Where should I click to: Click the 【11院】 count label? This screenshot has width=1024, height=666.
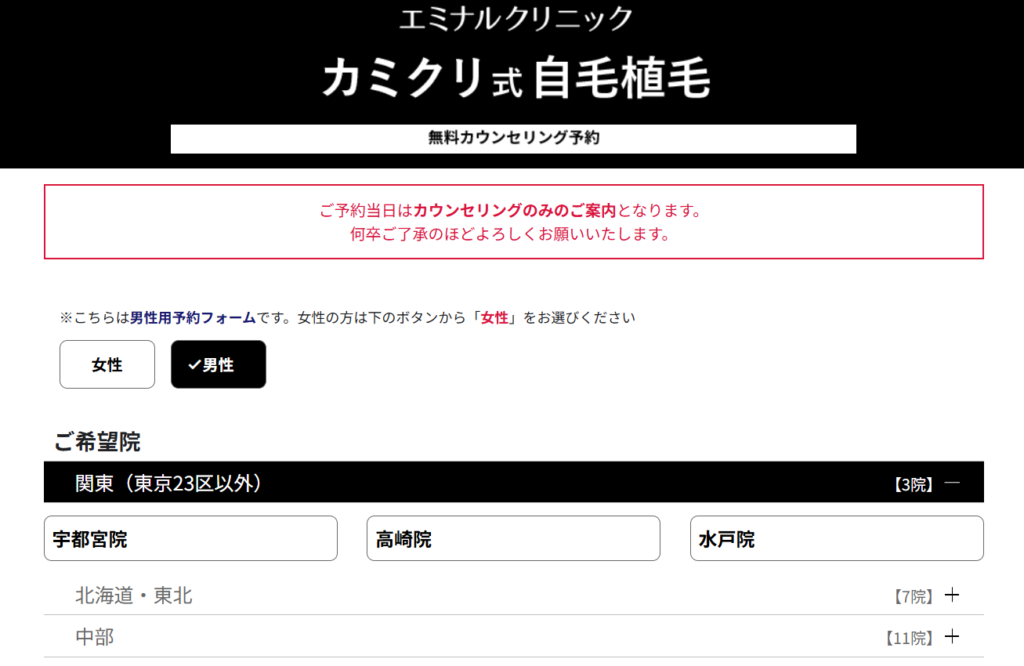[909, 638]
